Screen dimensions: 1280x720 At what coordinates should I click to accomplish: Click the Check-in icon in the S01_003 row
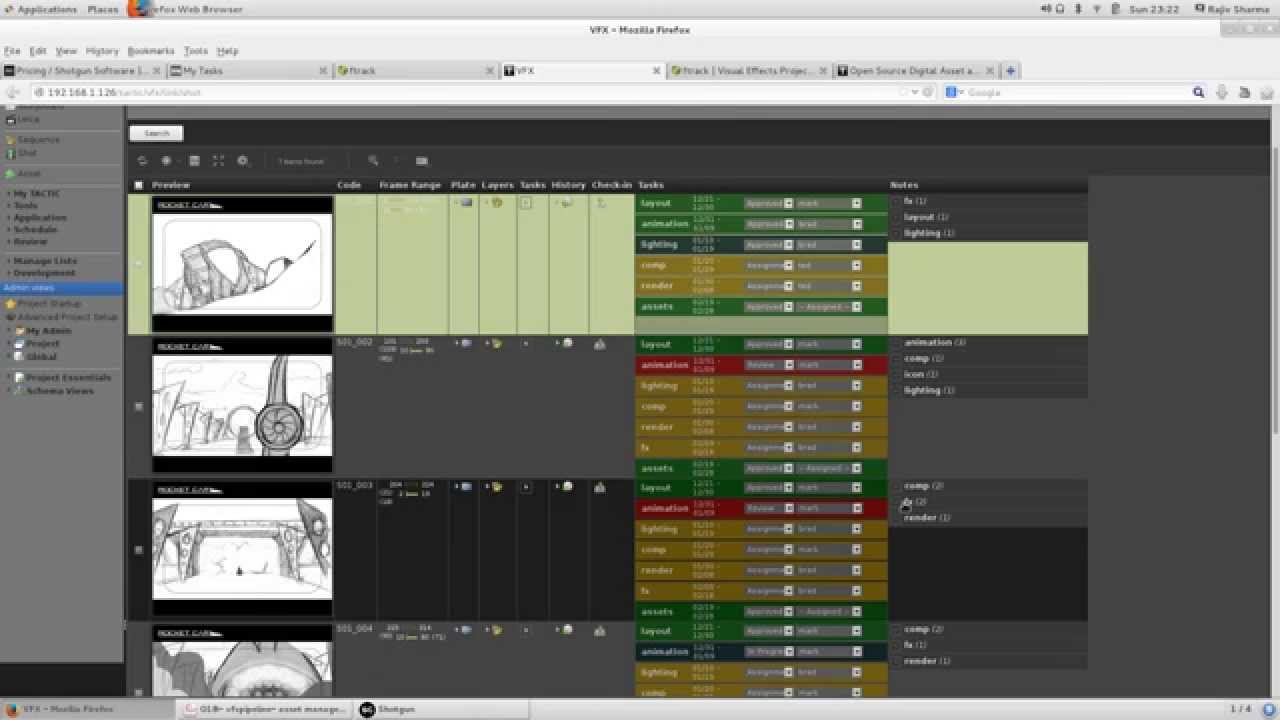click(599, 487)
